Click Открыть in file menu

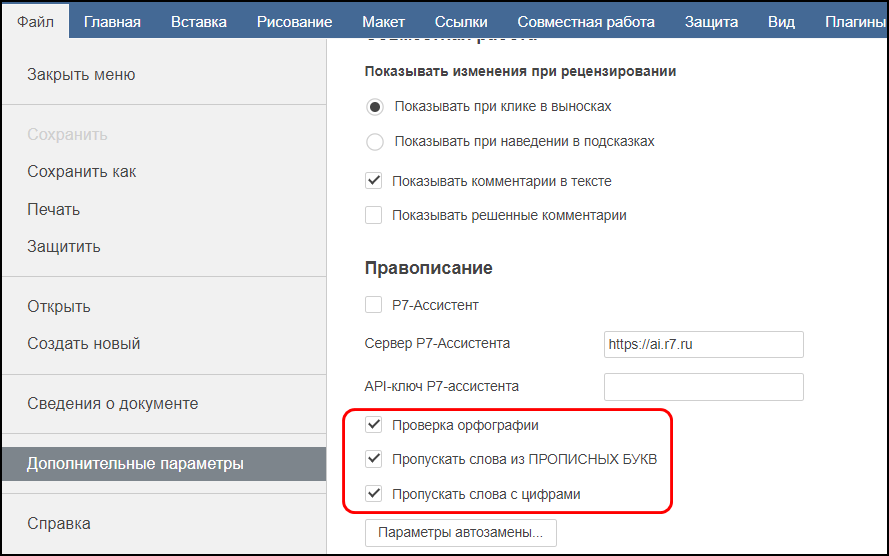coord(58,306)
